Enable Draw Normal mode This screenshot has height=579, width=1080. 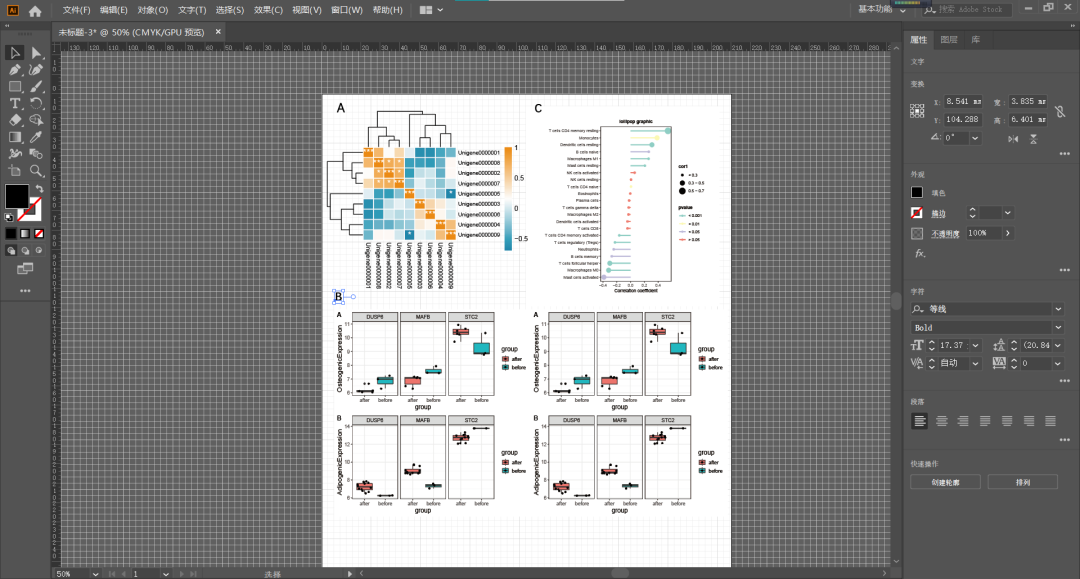tap(11, 251)
